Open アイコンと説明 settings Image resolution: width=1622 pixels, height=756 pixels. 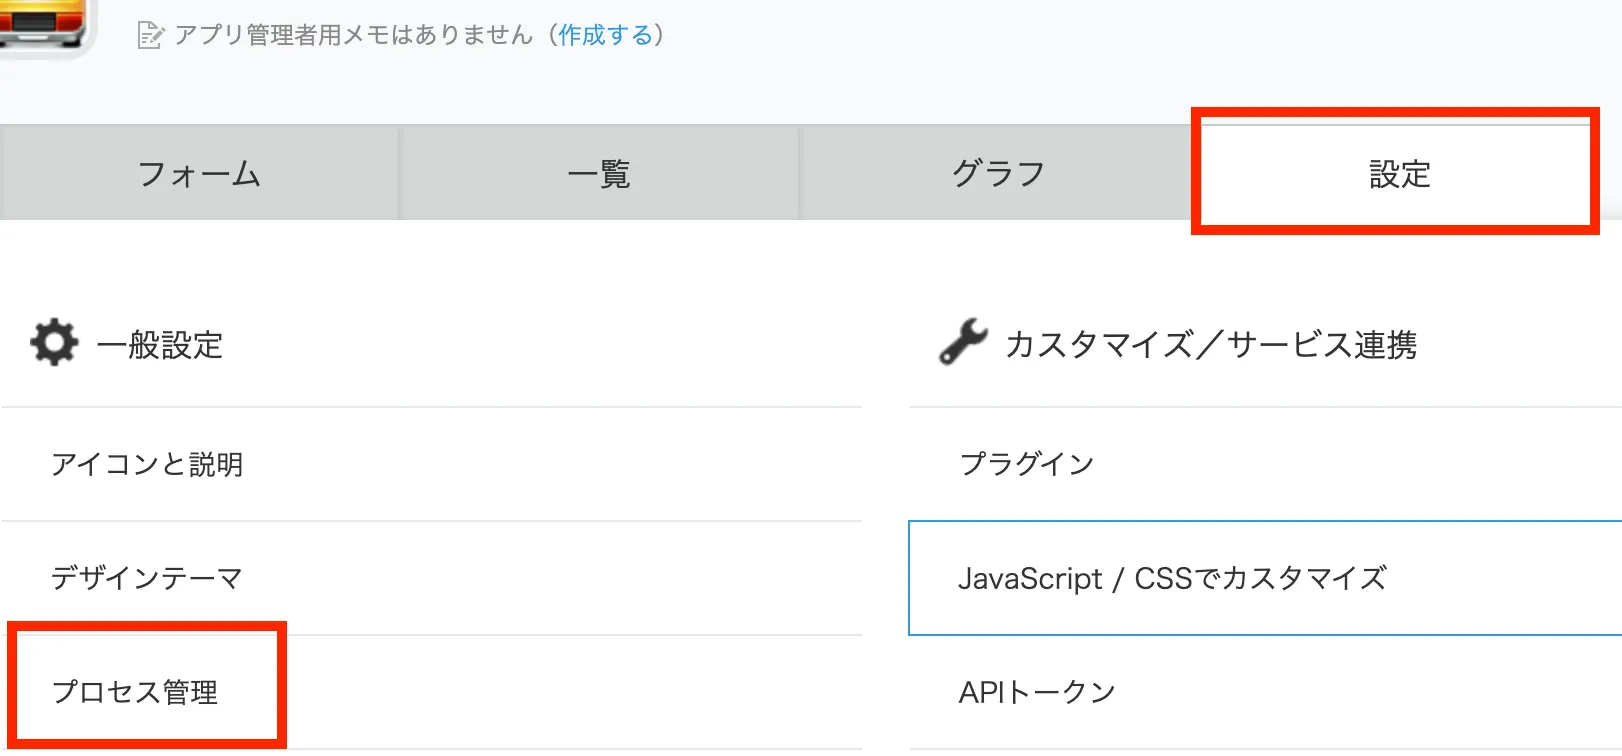click(x=147, y=464)
